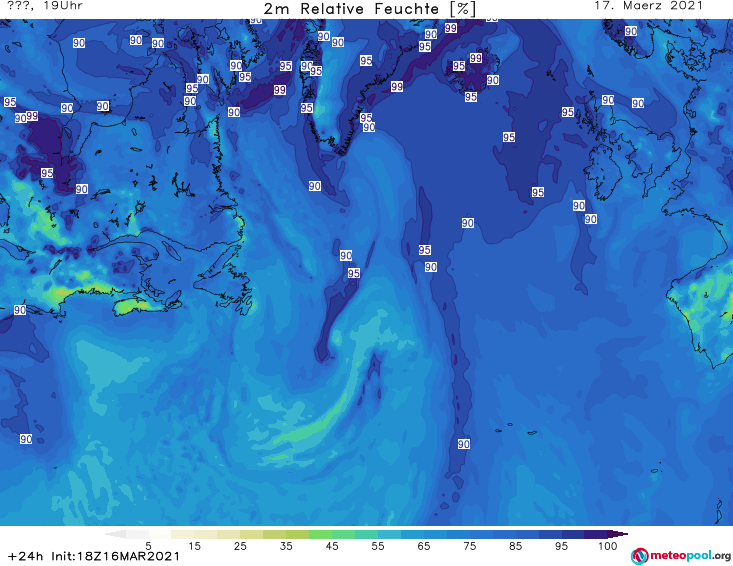
Task: Click the meteopool.org logo
Action: pos(681,556)
